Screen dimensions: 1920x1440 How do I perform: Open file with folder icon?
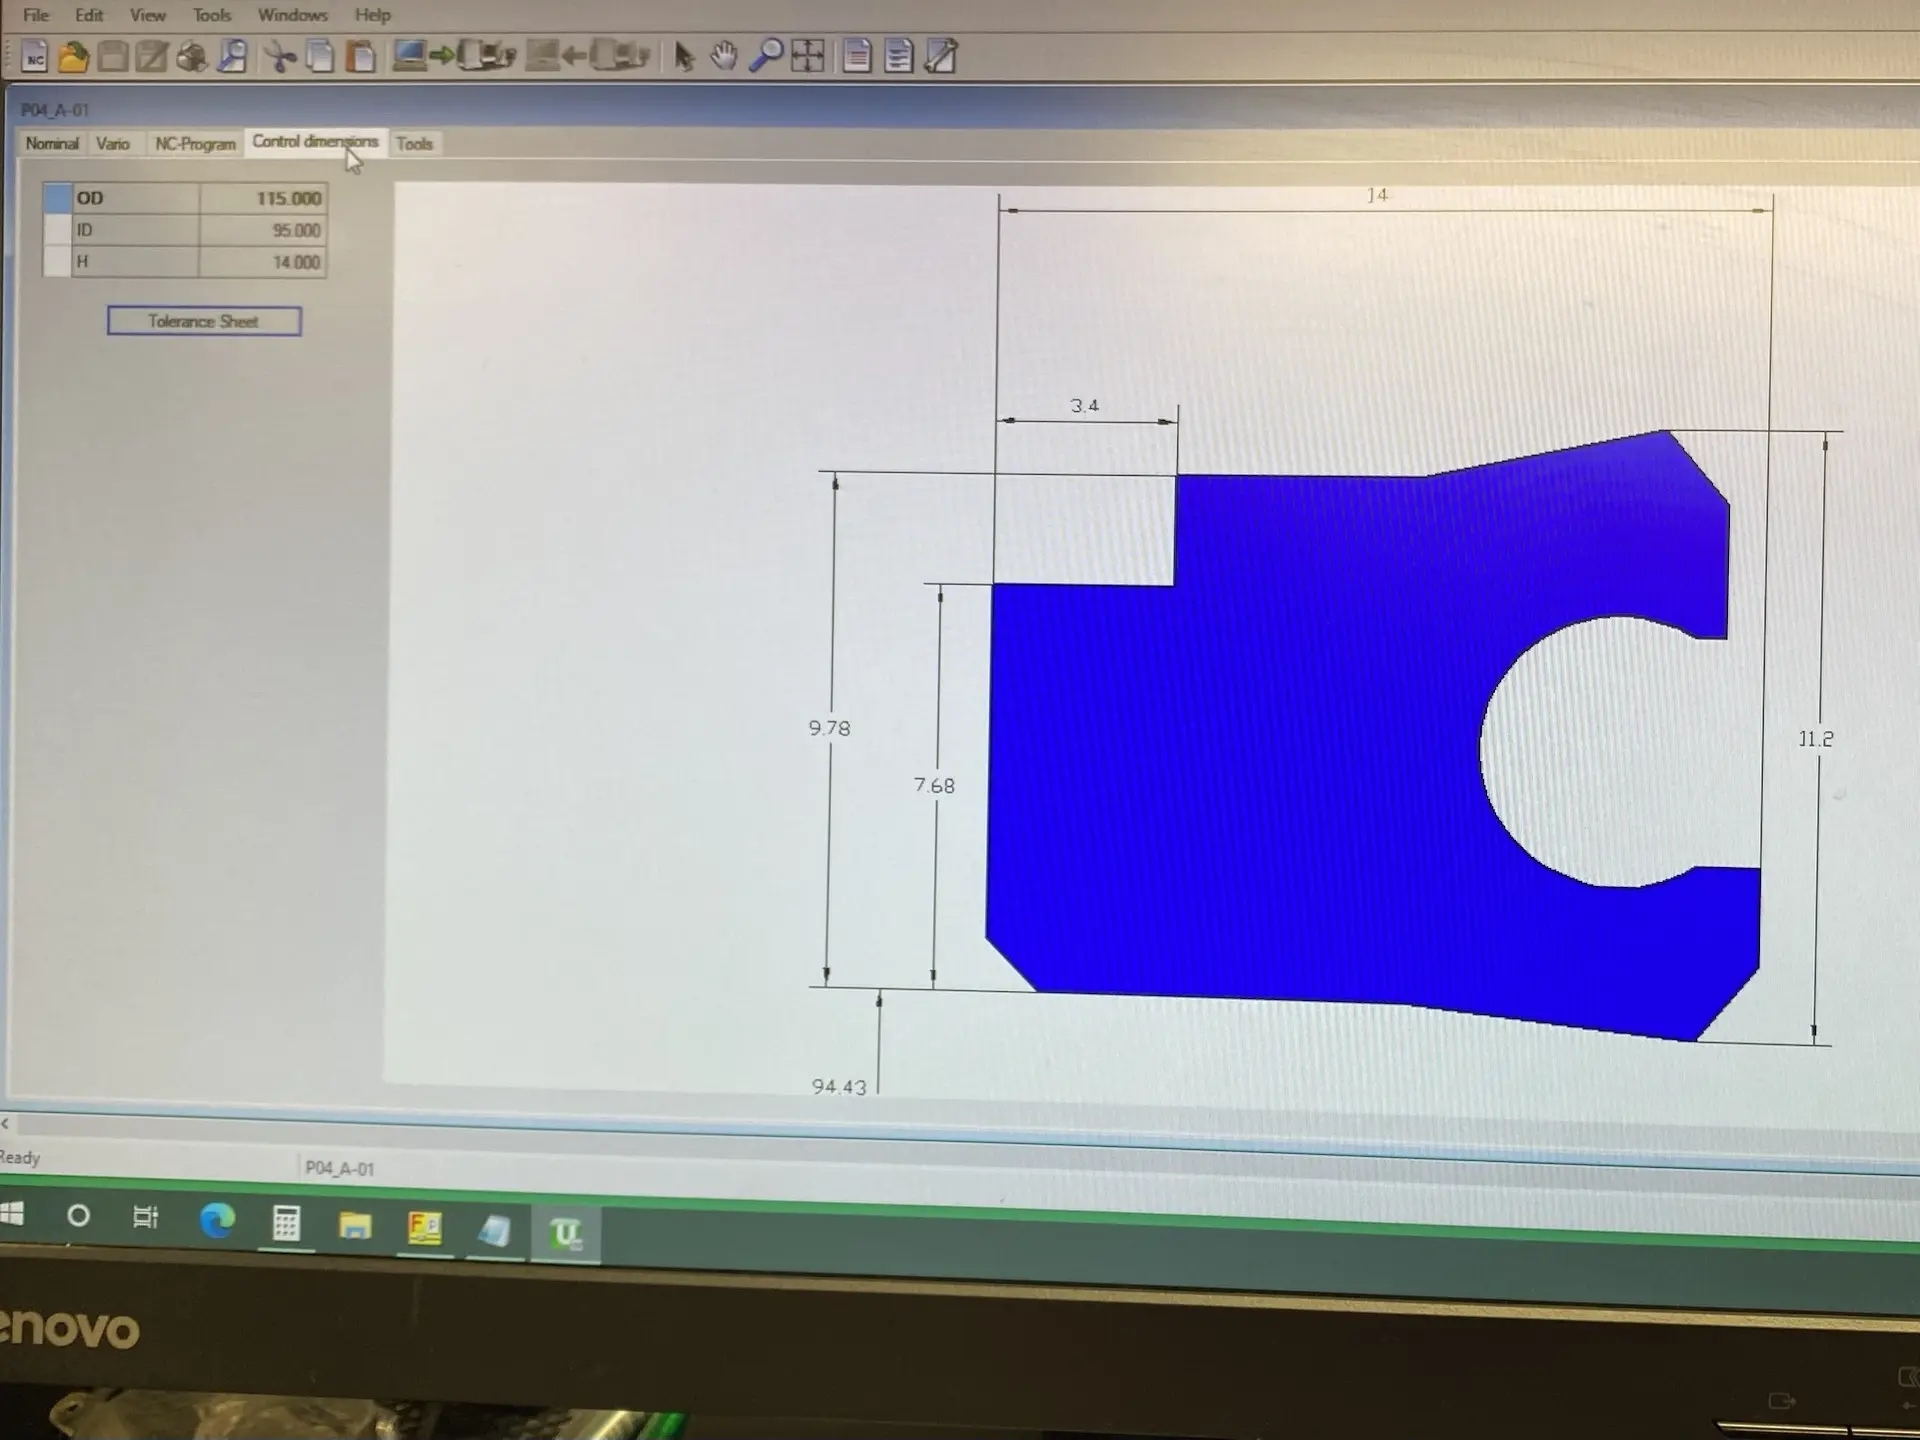pyautogui.click(x=73, y=57)
